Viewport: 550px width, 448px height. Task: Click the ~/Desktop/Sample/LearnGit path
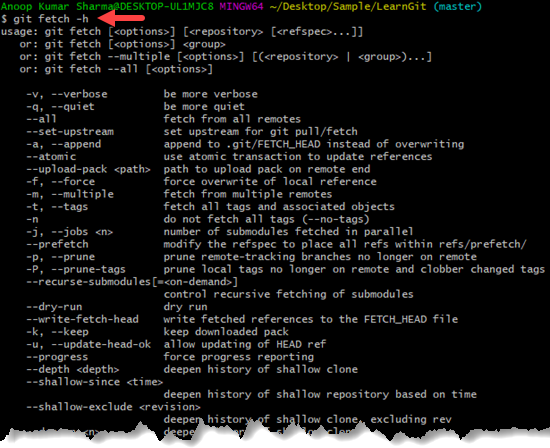[348, 6]
